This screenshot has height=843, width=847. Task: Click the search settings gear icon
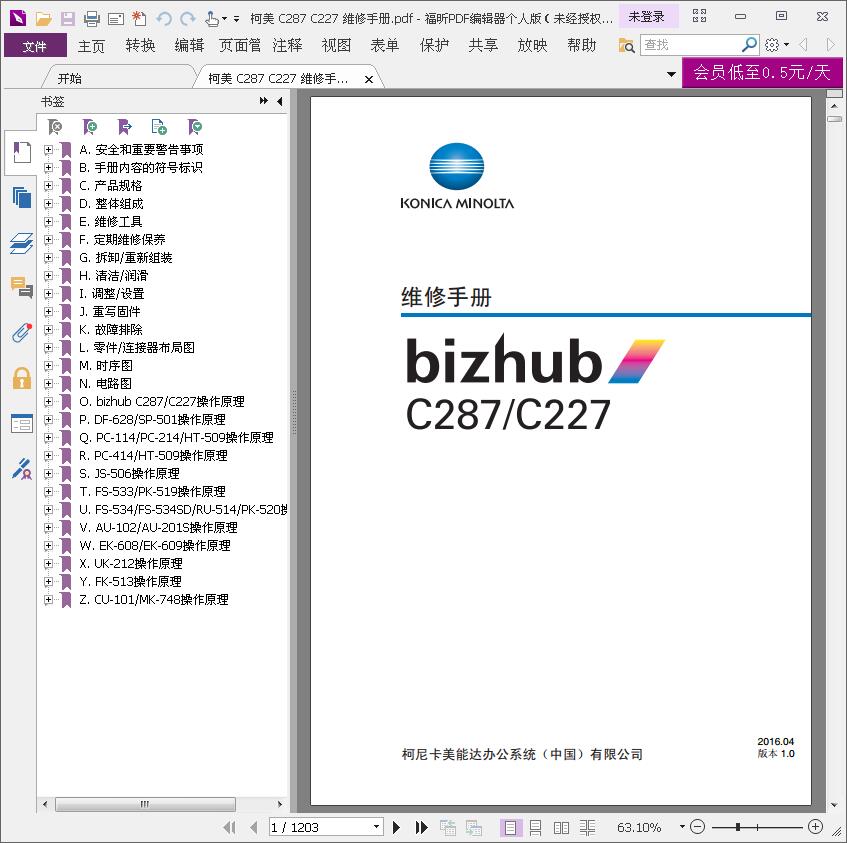pyautogui.click(x=772, y=45)
